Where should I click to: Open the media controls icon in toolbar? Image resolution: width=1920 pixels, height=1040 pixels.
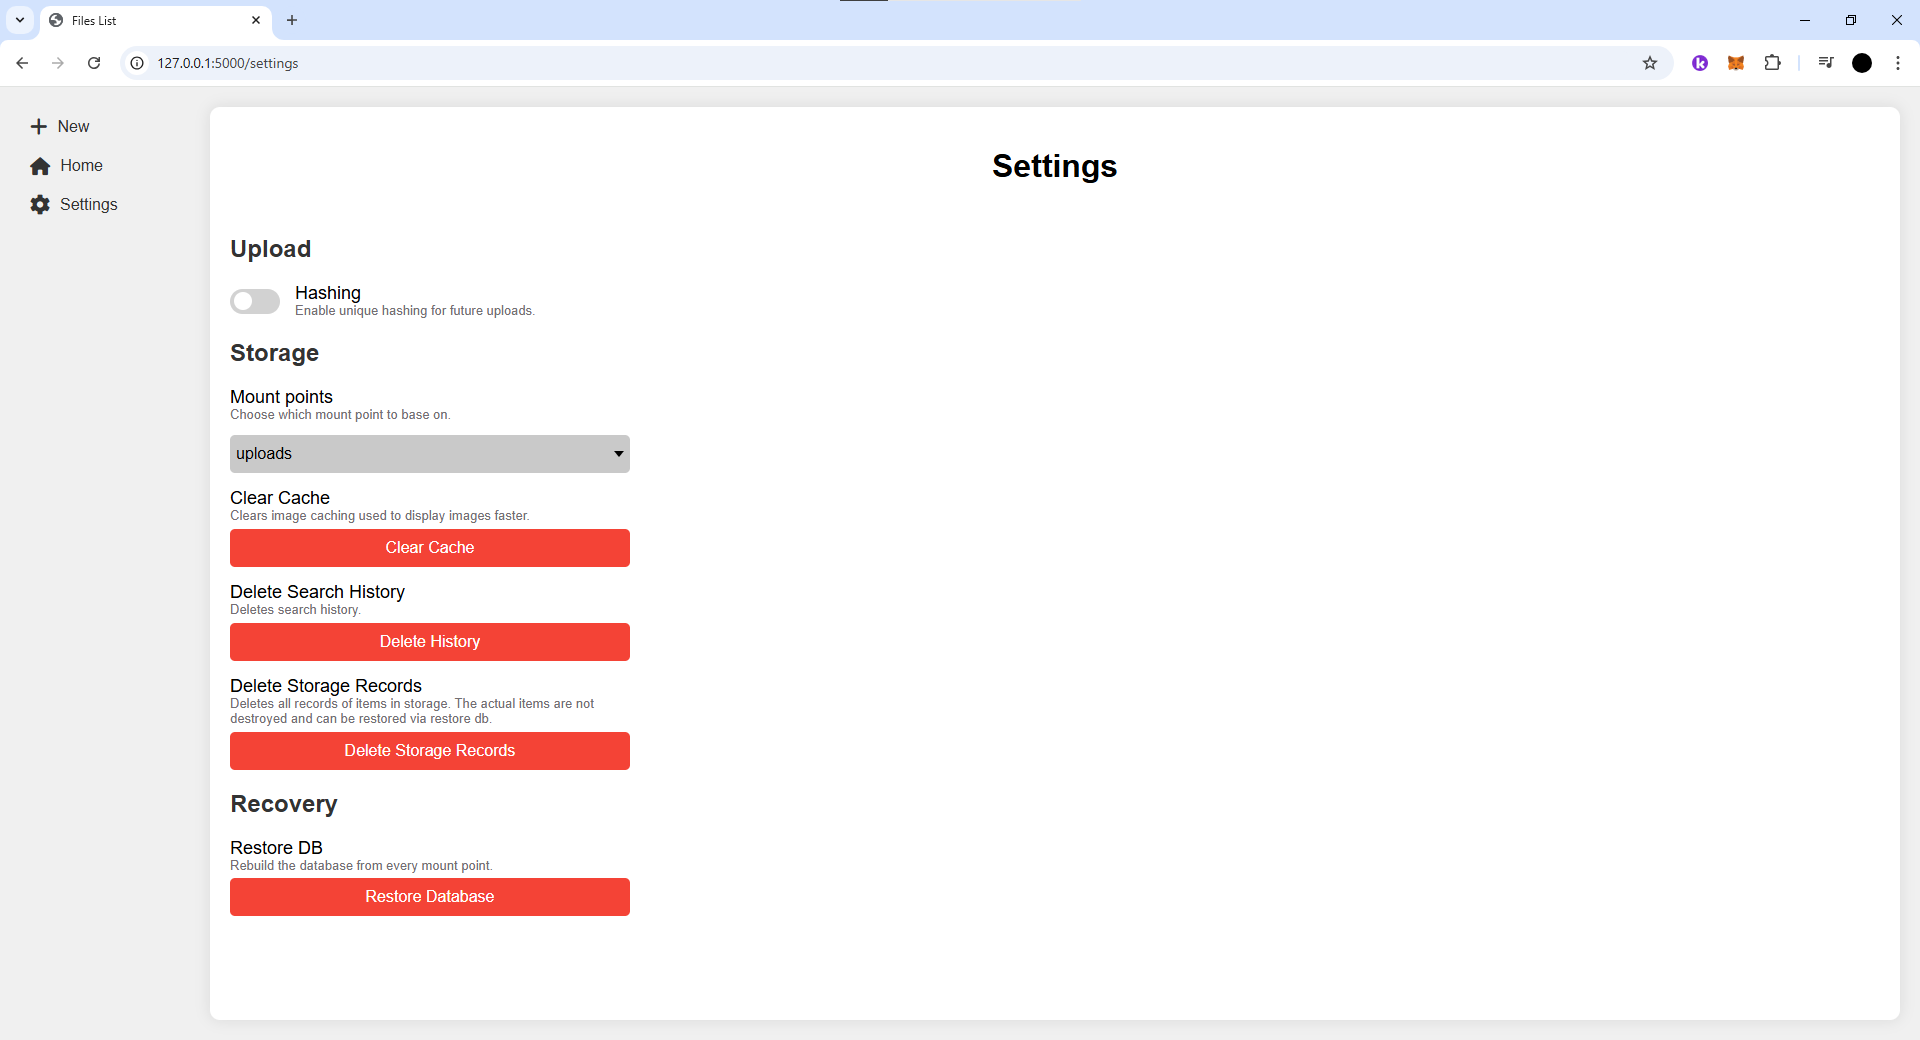tap(1826, 63)
